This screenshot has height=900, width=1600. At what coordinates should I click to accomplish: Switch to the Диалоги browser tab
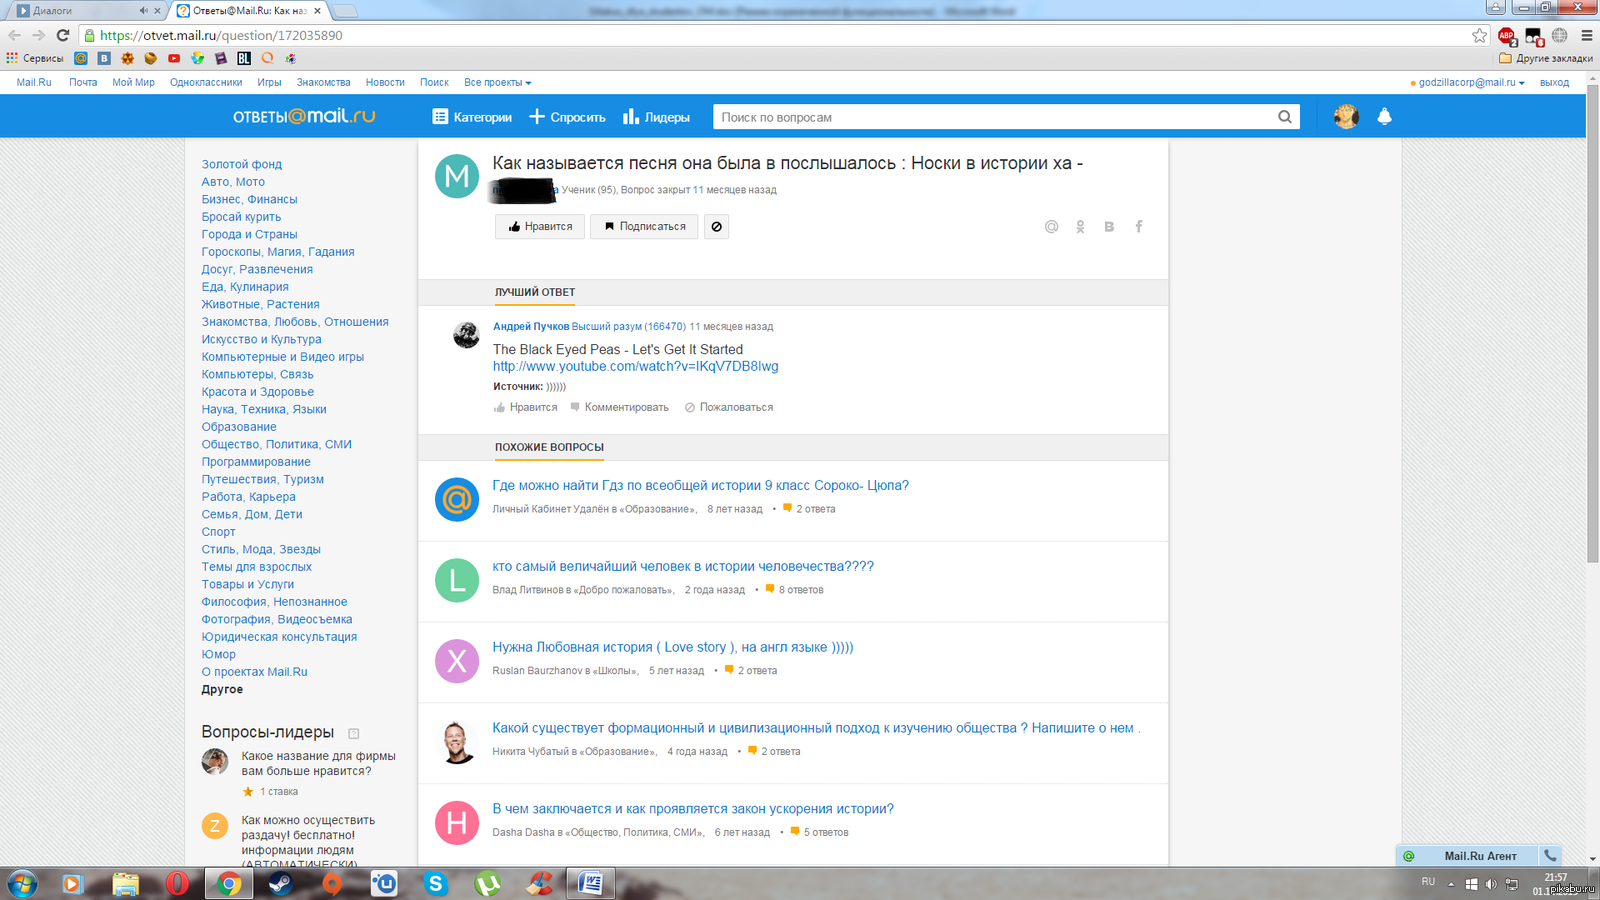point(85,11)
